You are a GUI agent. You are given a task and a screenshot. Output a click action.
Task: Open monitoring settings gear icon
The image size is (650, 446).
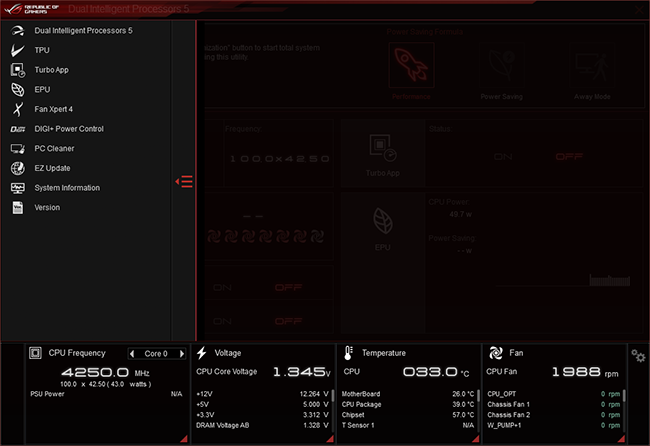[638, 355]
